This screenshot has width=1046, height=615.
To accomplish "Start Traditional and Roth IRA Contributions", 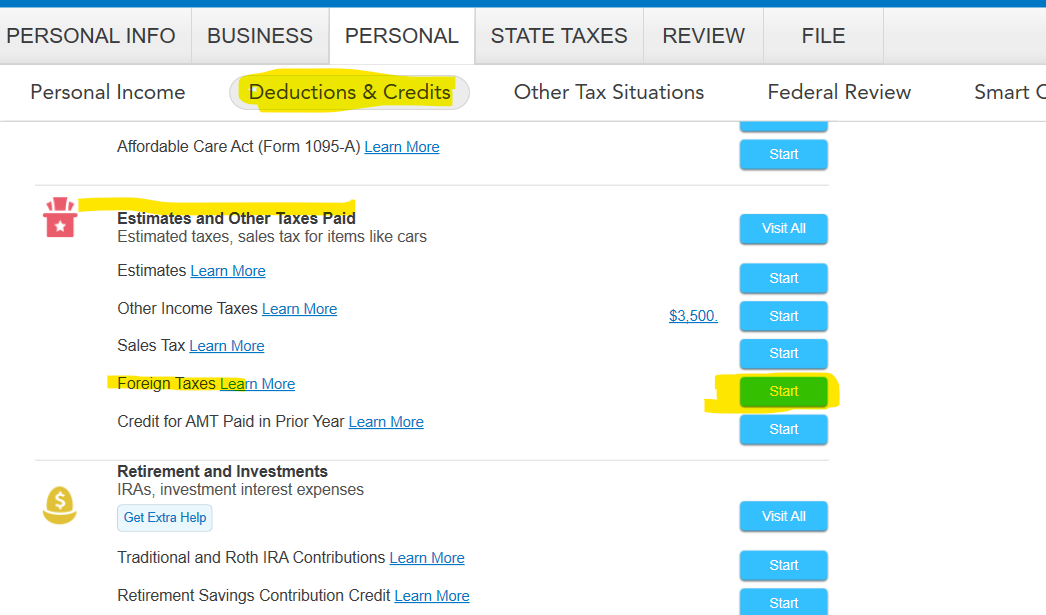I will pos(784,565).
